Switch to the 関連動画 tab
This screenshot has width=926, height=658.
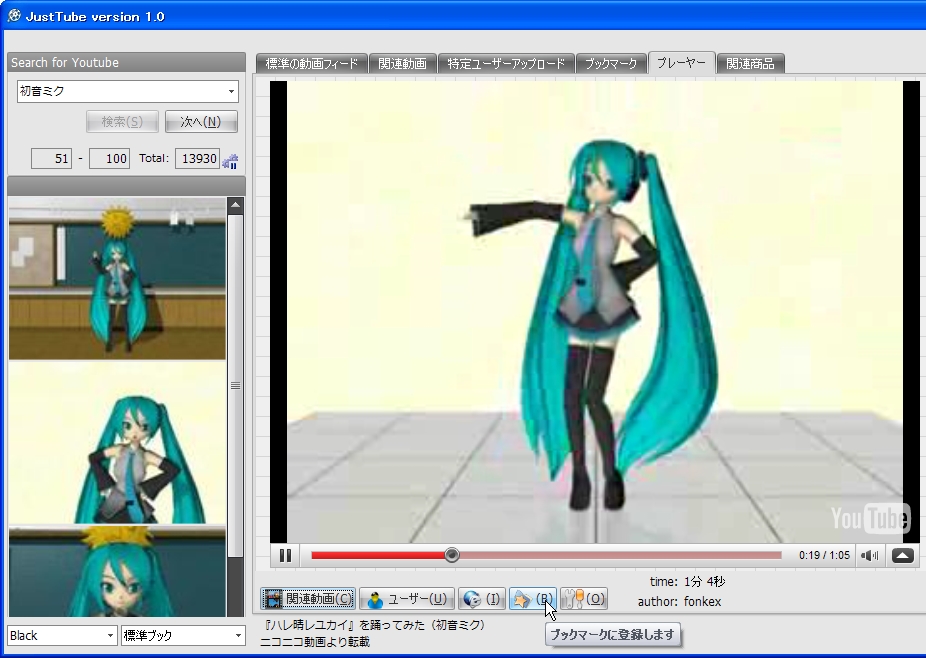(x=403, y=63)
